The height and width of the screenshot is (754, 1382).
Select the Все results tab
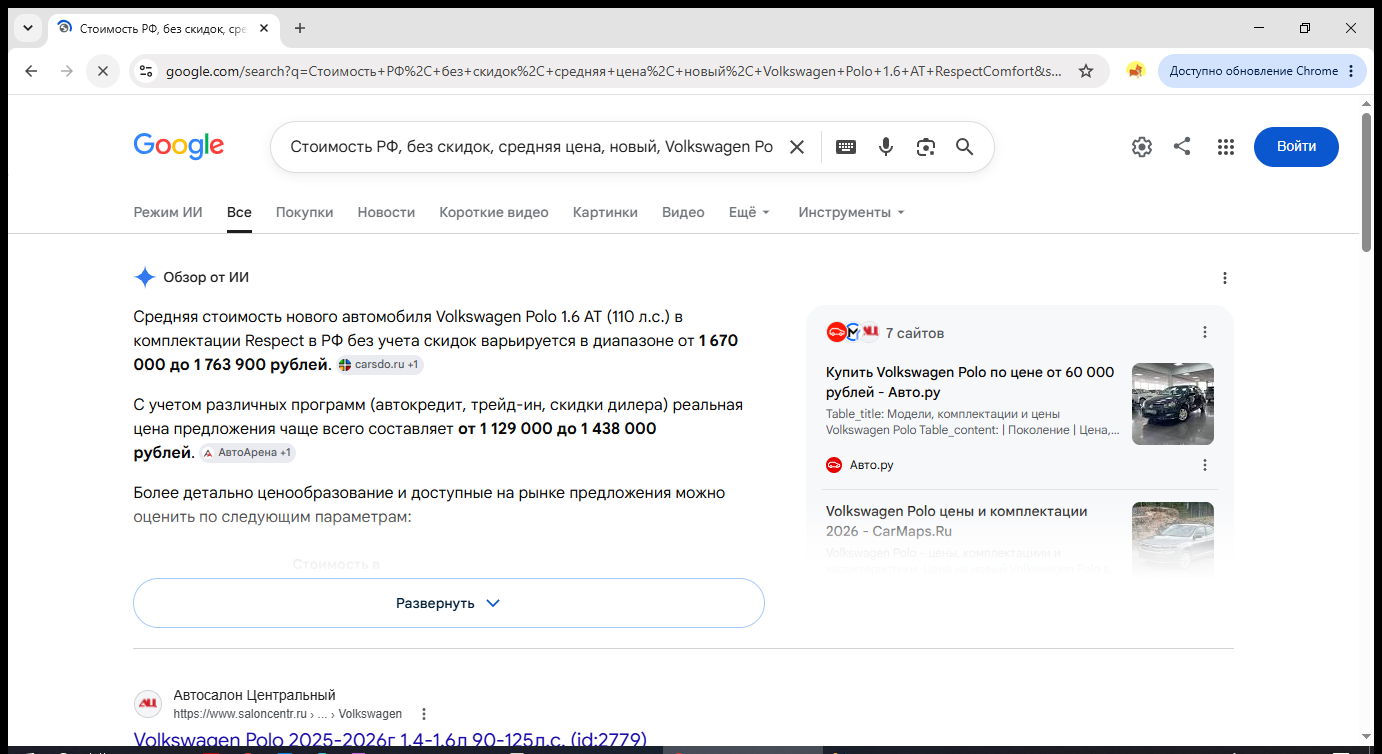tap(239, 212)
